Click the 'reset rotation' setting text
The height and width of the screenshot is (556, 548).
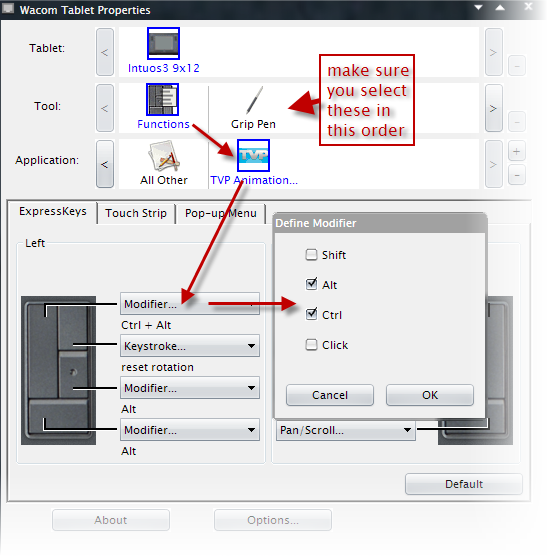tap(157, 367)
